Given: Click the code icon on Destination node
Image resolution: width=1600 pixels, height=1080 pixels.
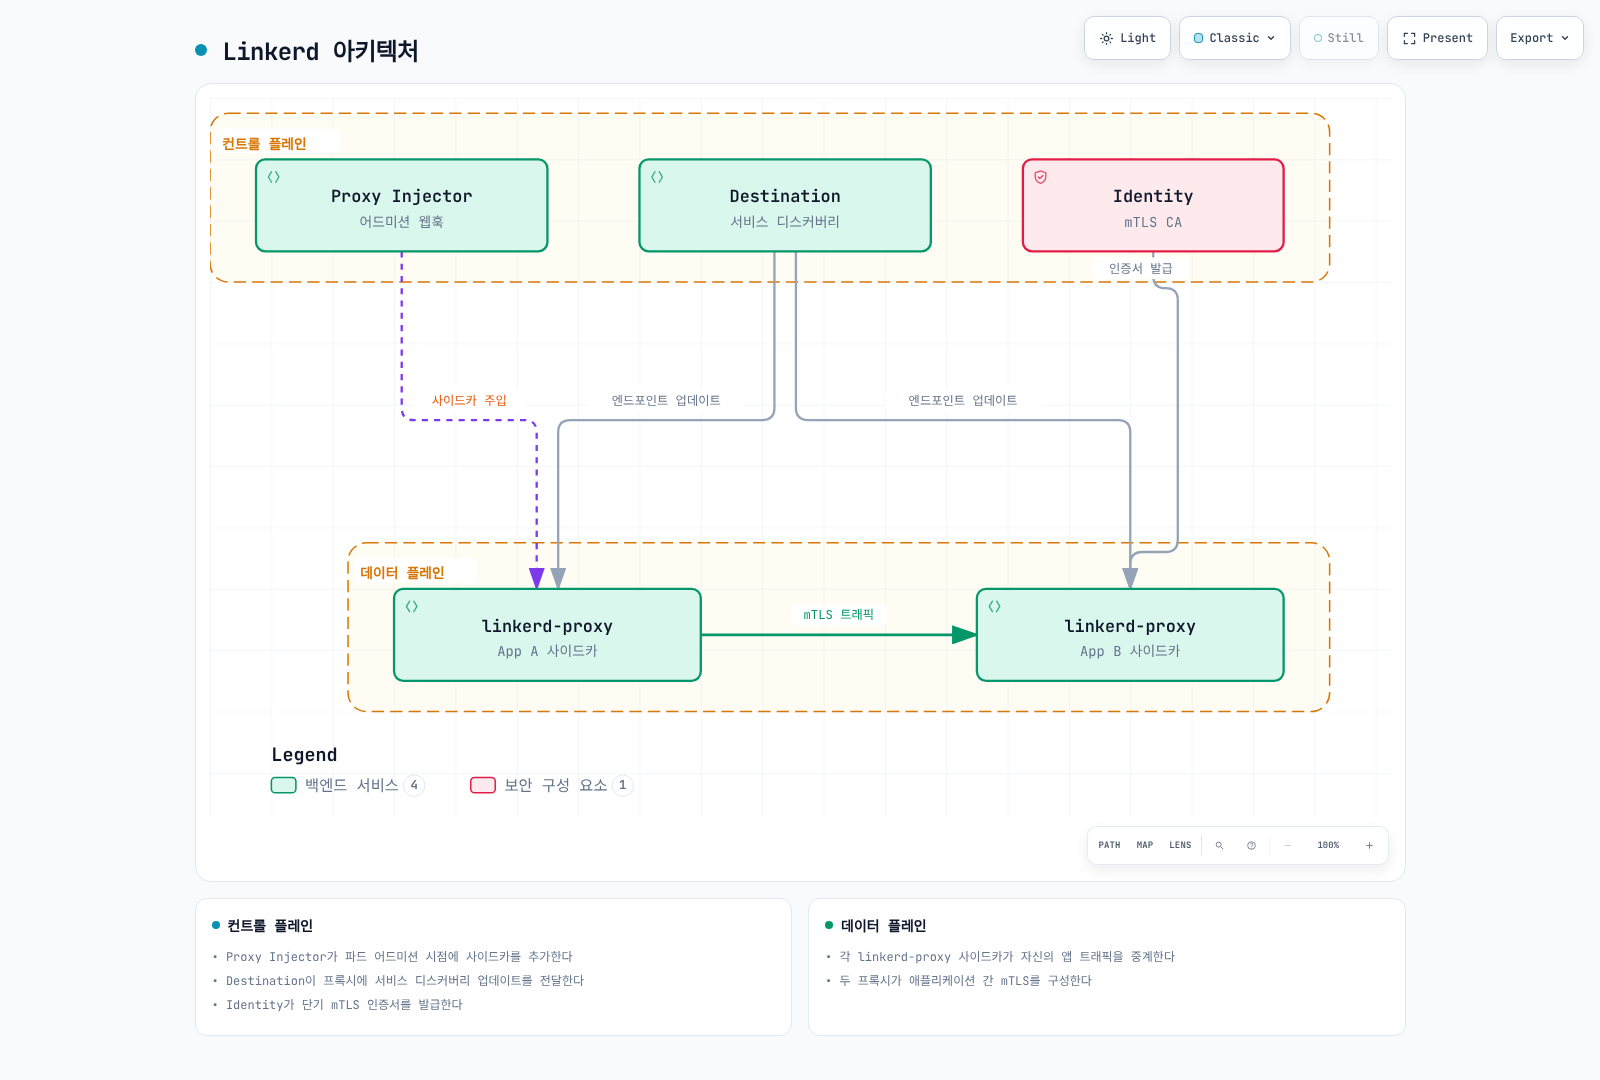Looking at the screenshot, I should click(x=657, y=177).
